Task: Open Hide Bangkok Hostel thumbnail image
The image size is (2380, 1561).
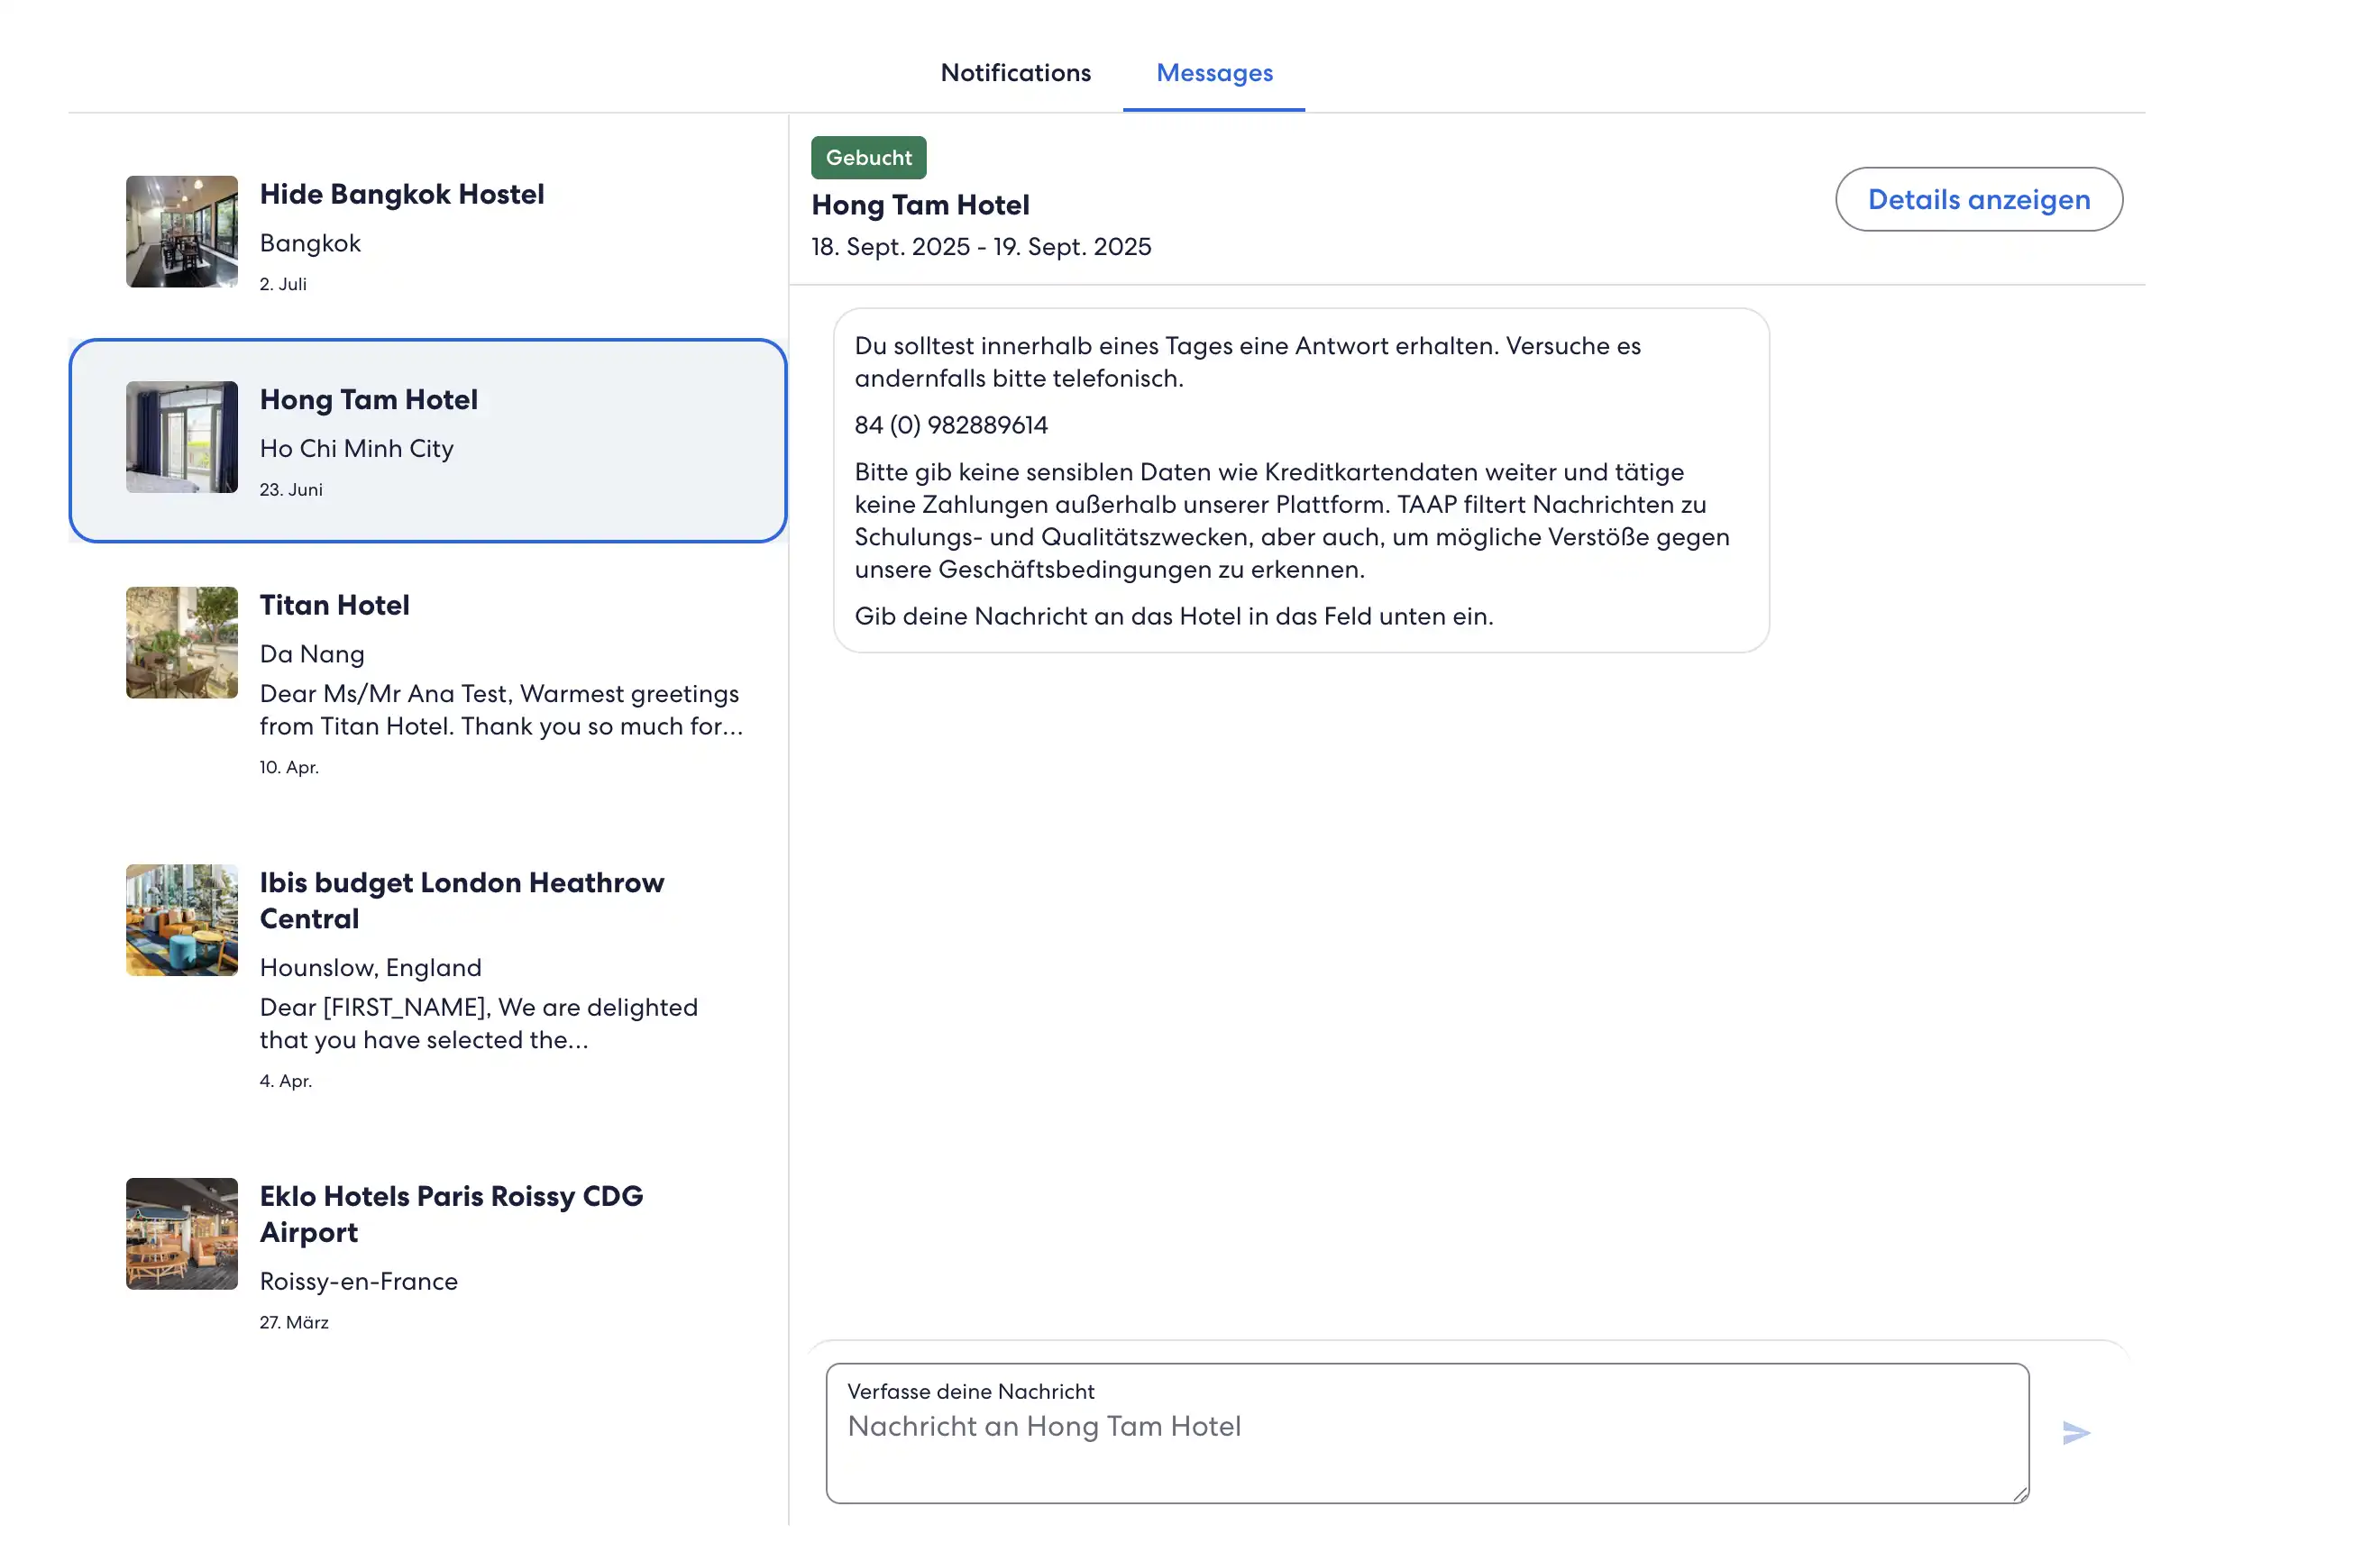Action: tap(181, 231)
